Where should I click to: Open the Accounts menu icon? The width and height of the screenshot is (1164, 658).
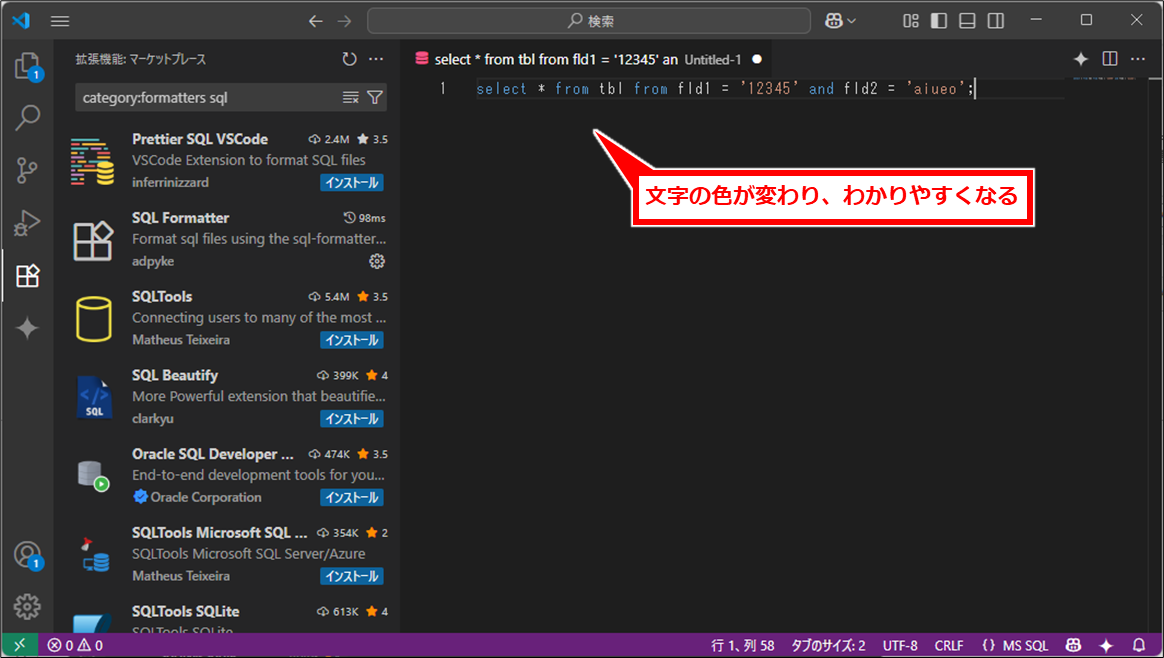(x=27, y=555)
